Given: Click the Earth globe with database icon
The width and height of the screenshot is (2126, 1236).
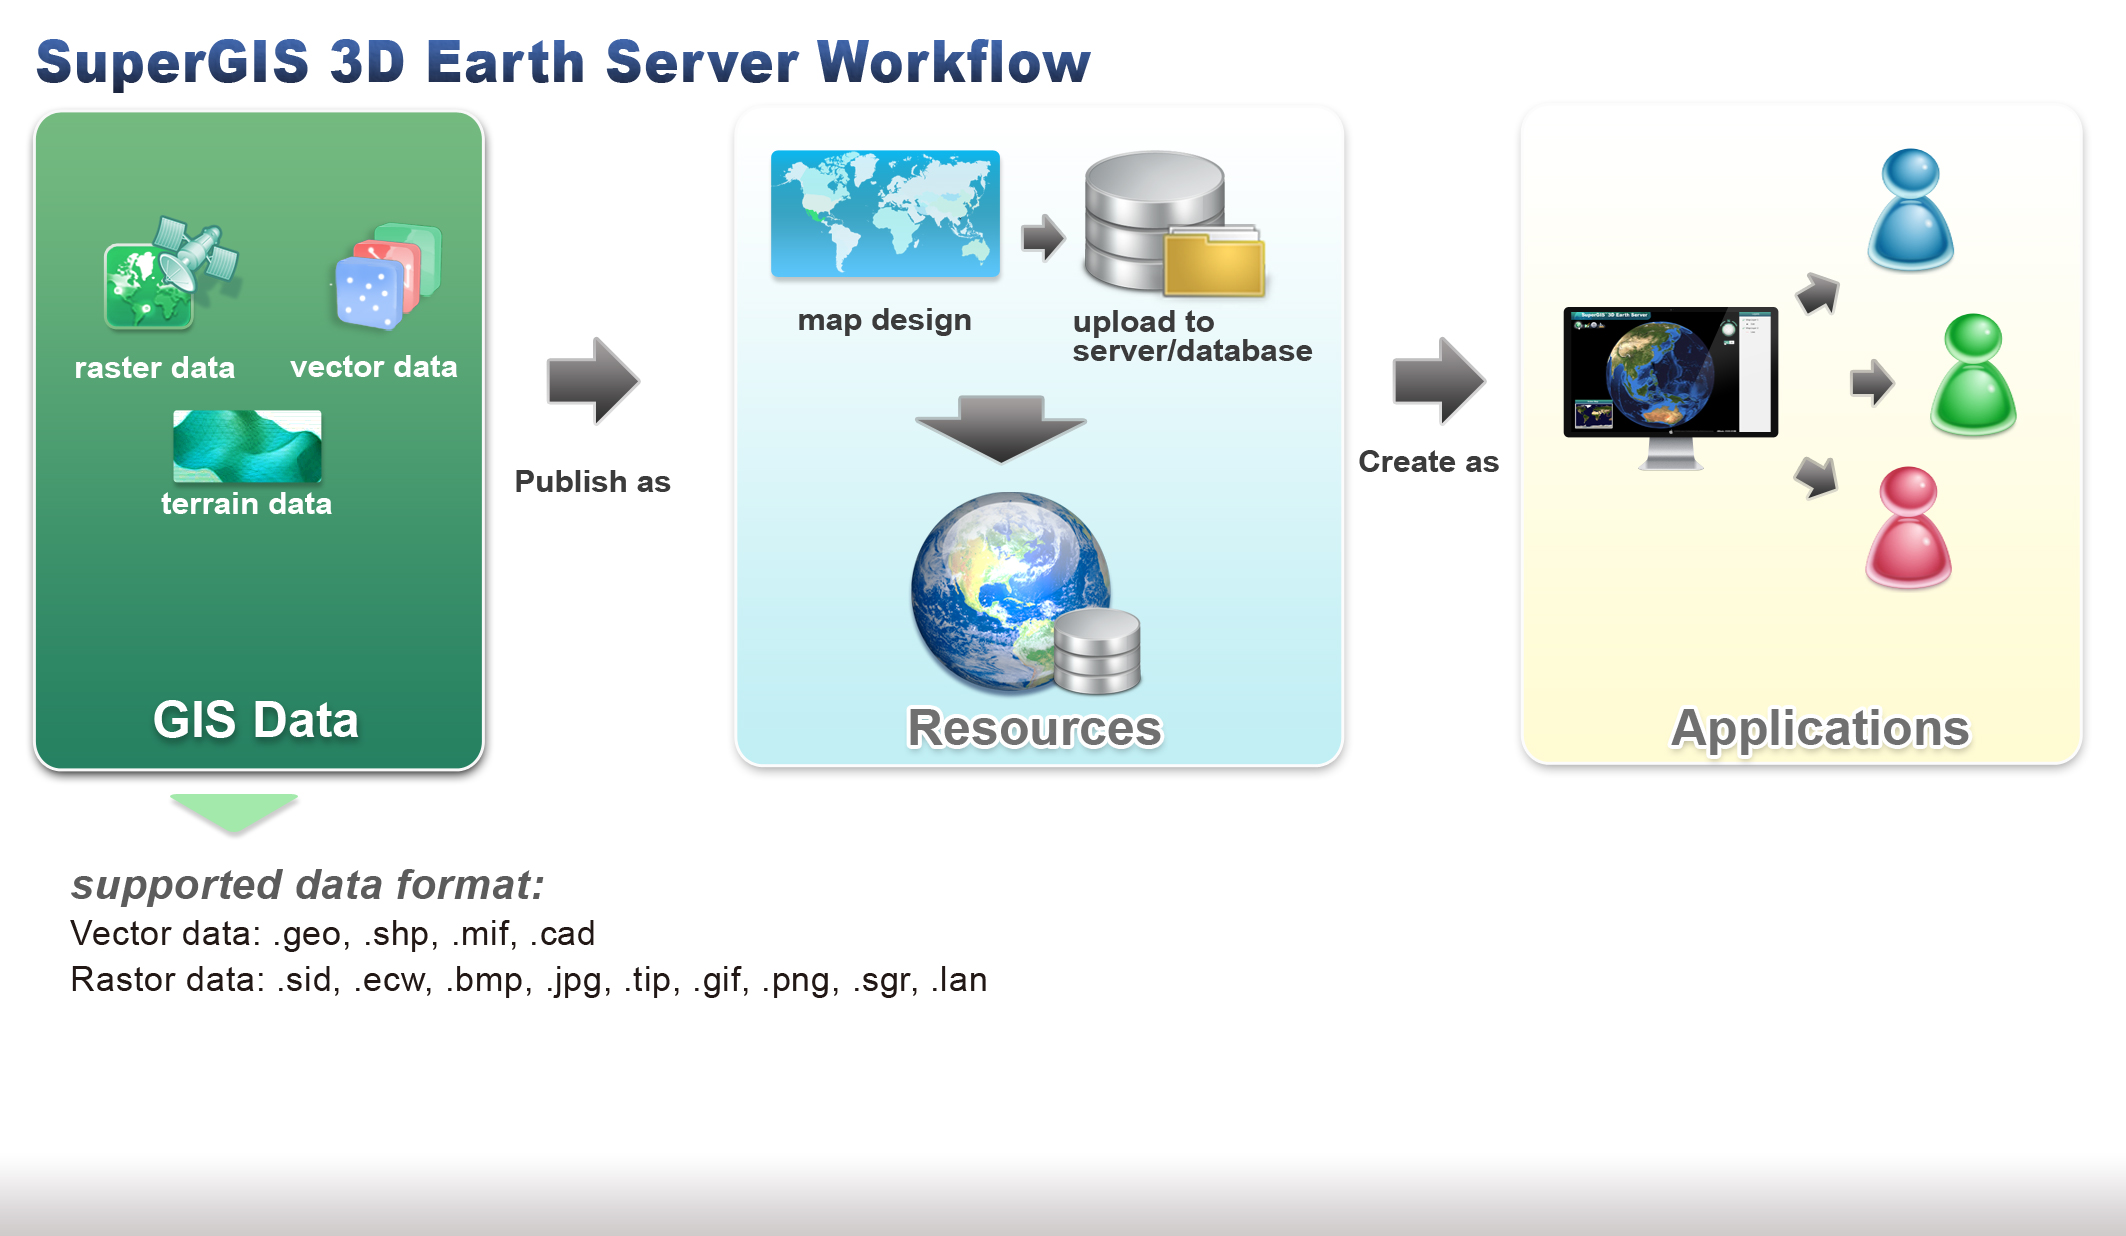Looking at the screenshot, I should 1025,593.
